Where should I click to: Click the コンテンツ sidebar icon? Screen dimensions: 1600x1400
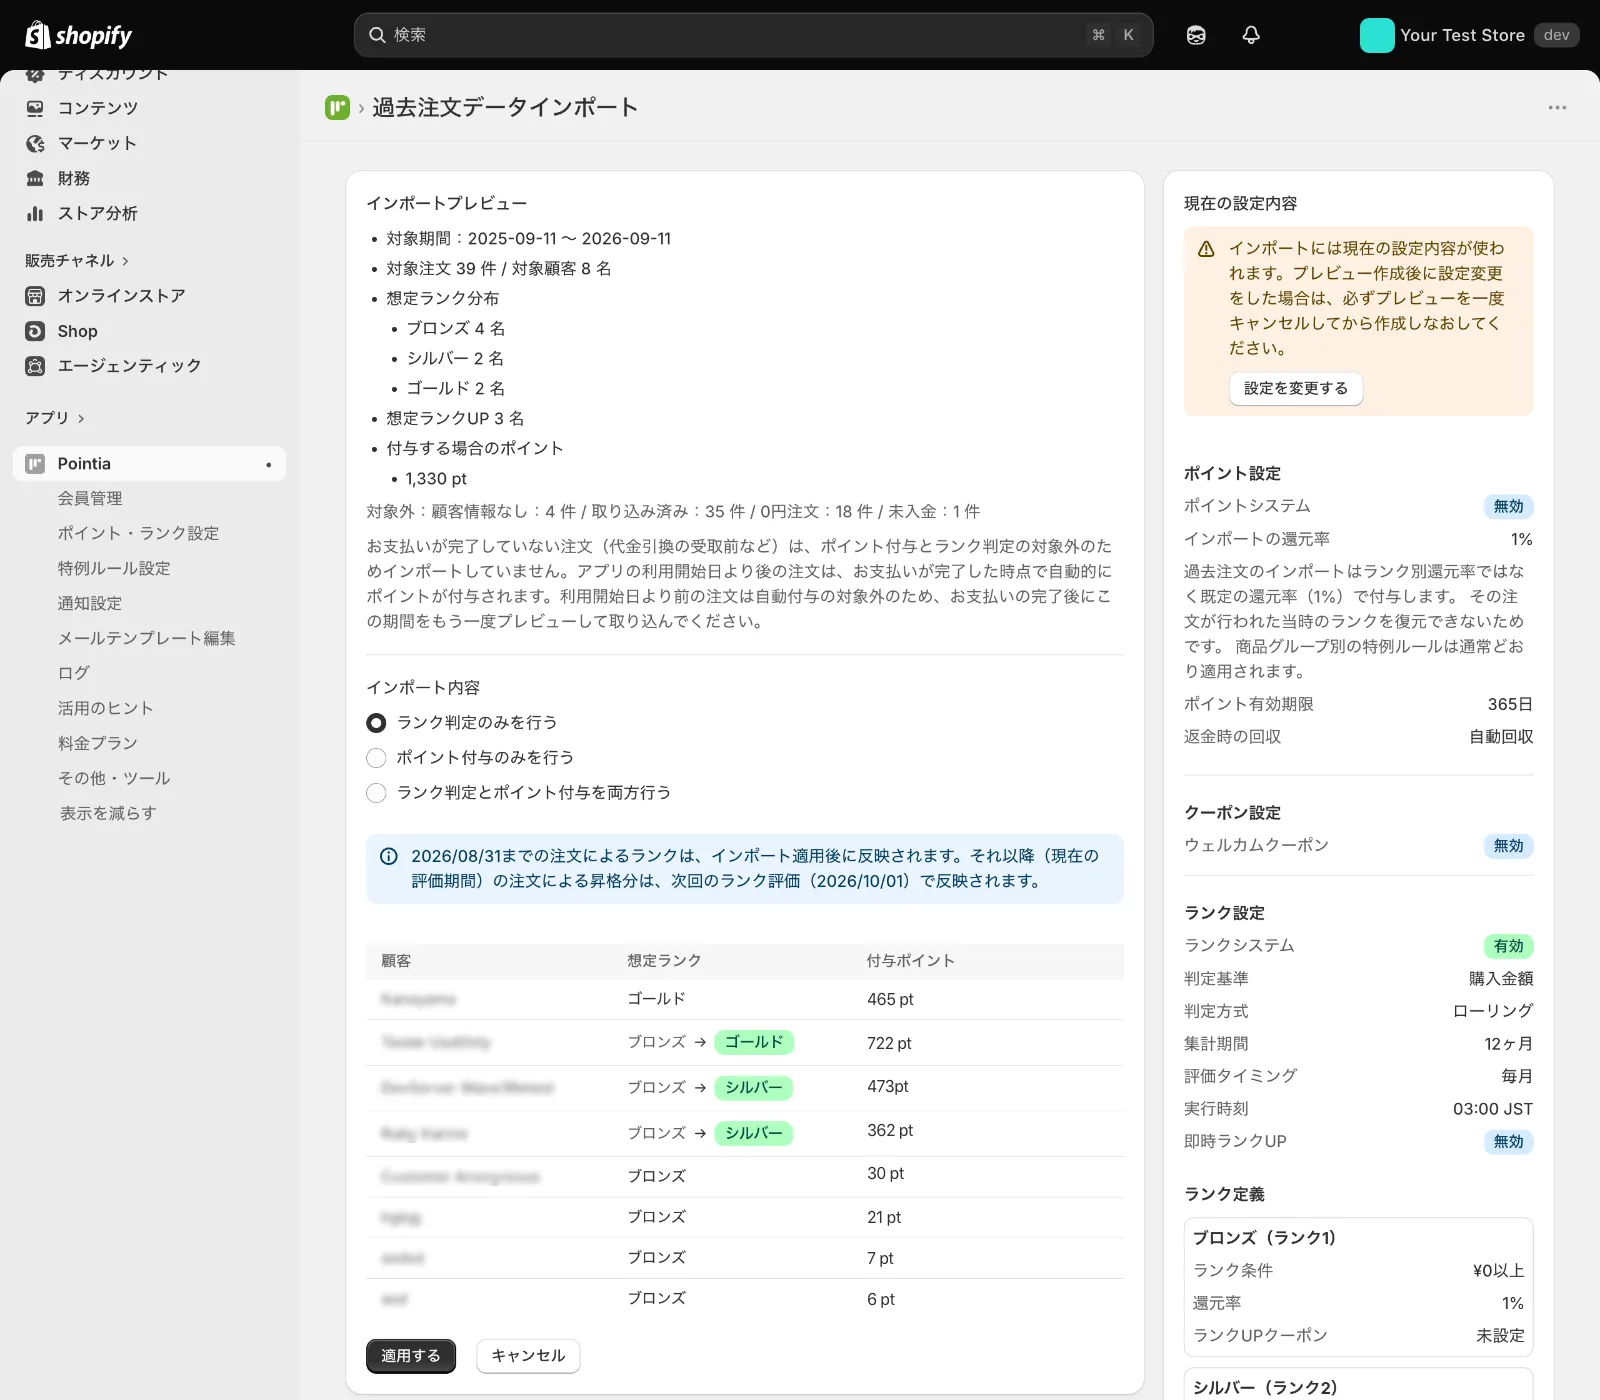(x=35, y=108)
